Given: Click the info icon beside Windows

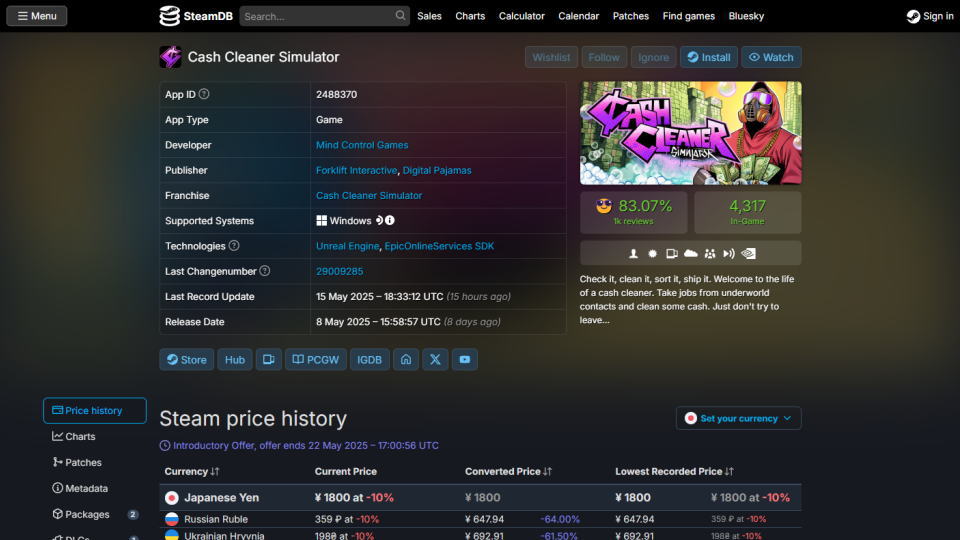Looking at the screenshot, I should pos(390,220).
